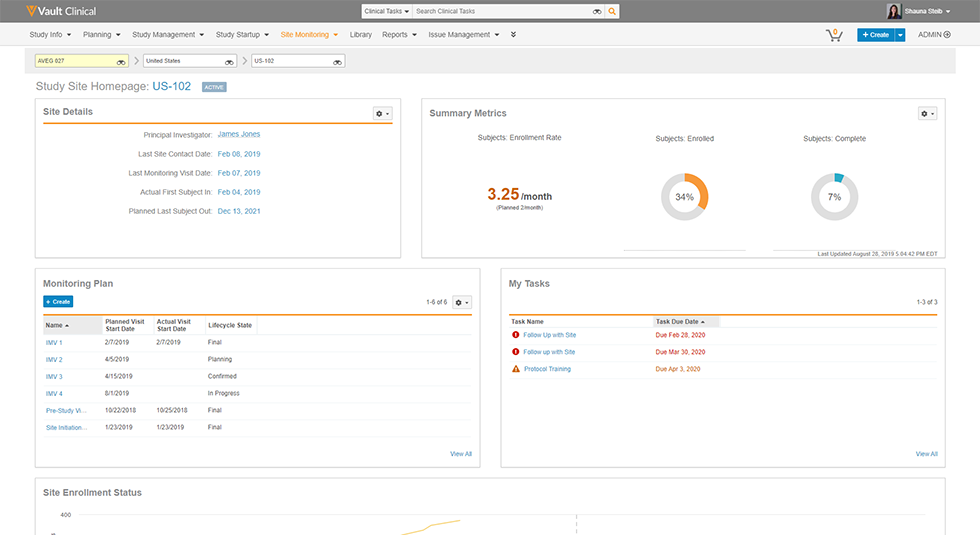Open the Monitoring Plan gear menu
Viewport: 980px width, 535px height.
pos(461,302)
